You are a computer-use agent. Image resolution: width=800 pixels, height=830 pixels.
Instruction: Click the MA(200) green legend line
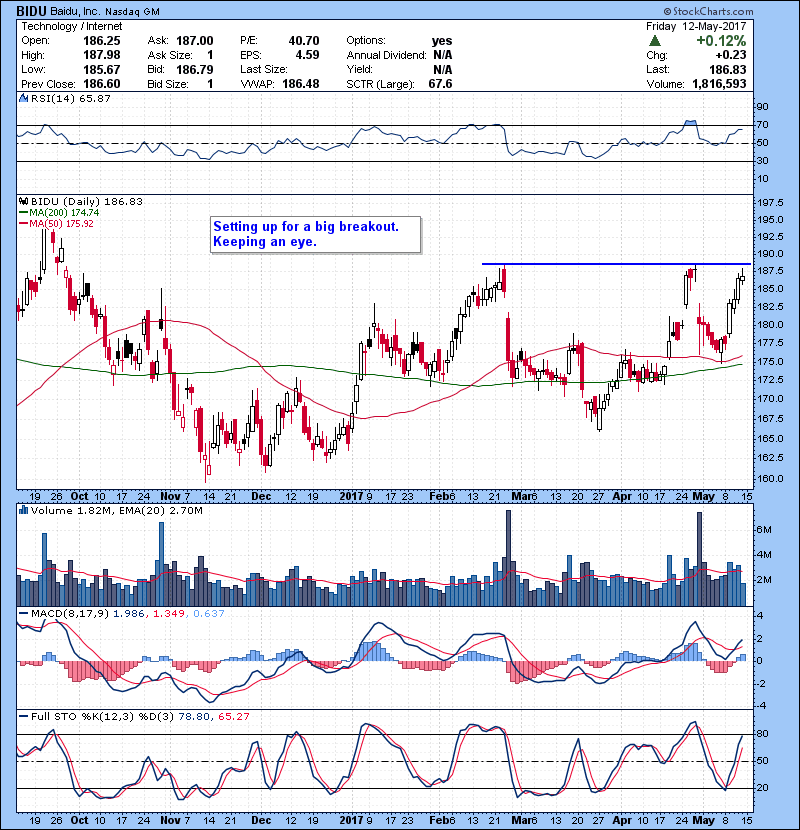pyautogui.click(x=24, y=213)
